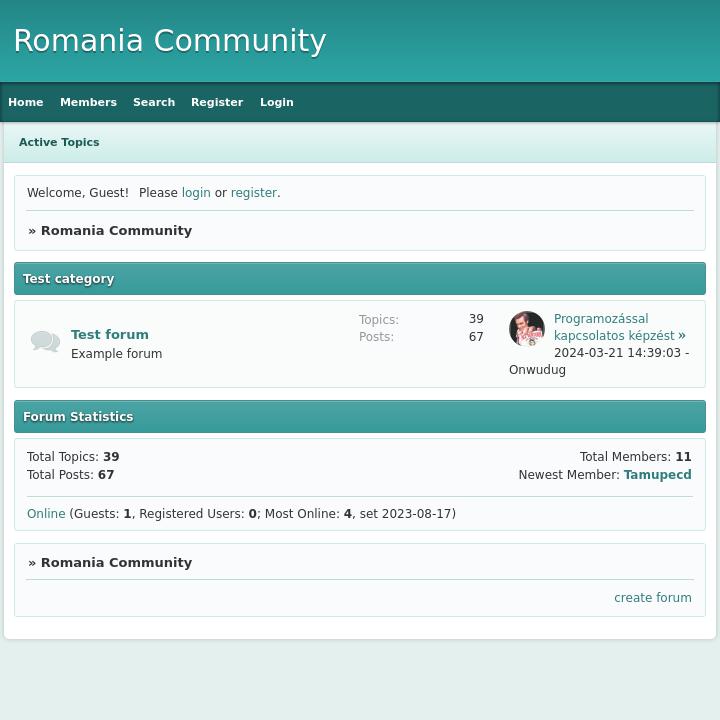The width and height of the screenshot is (720, 720).
Task: Click the Romania Community site title header
Action: [170, 41]
